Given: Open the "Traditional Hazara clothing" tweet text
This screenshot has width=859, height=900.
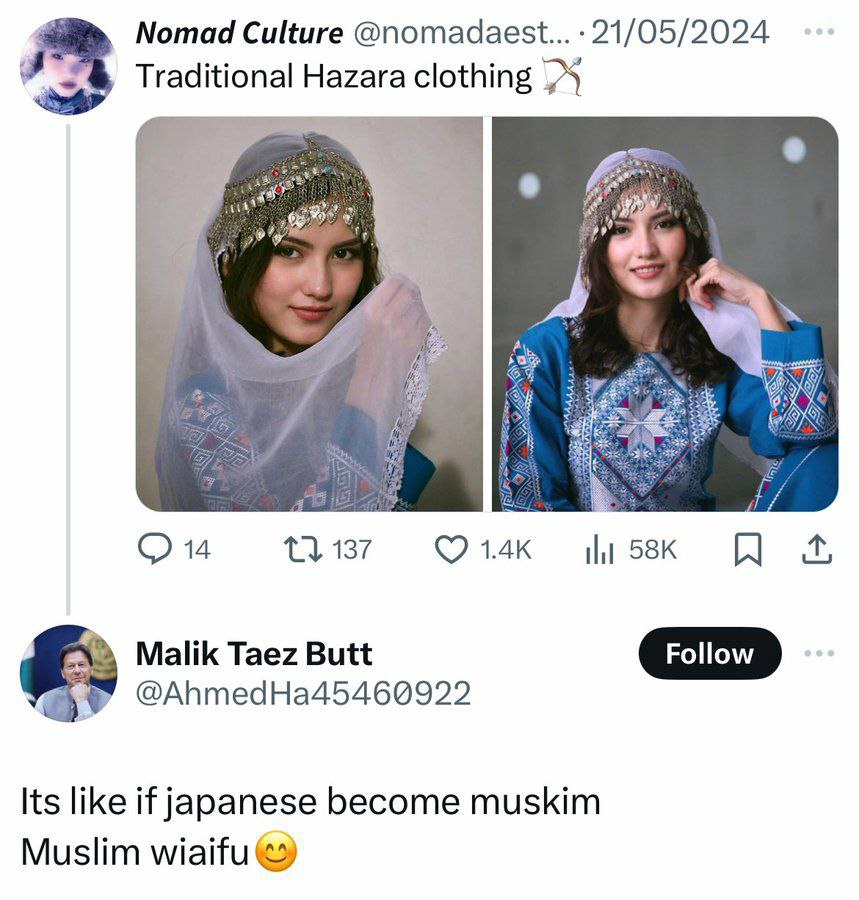Looking at the screenshot, I should pyautogui.click(x=333, y=76).
